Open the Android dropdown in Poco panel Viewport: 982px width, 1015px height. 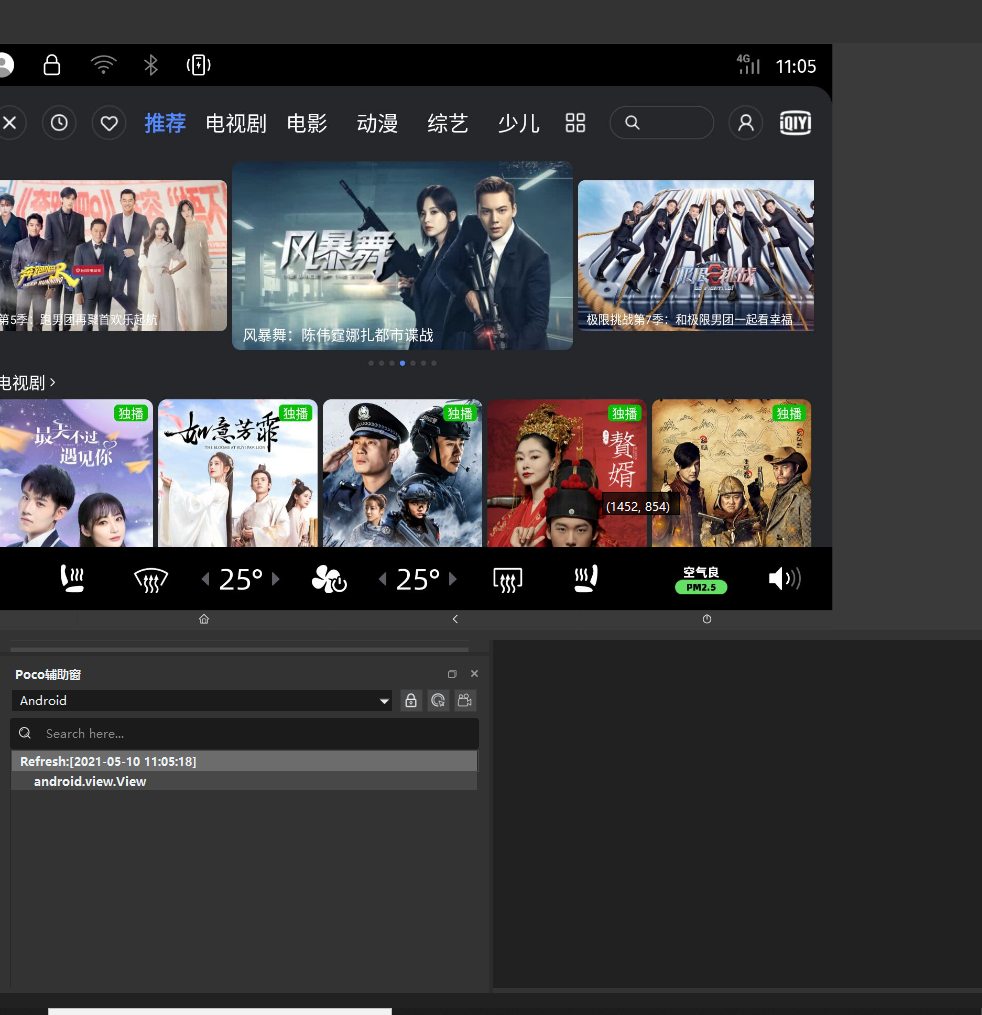pyautogui.click(x=202, y=700)
